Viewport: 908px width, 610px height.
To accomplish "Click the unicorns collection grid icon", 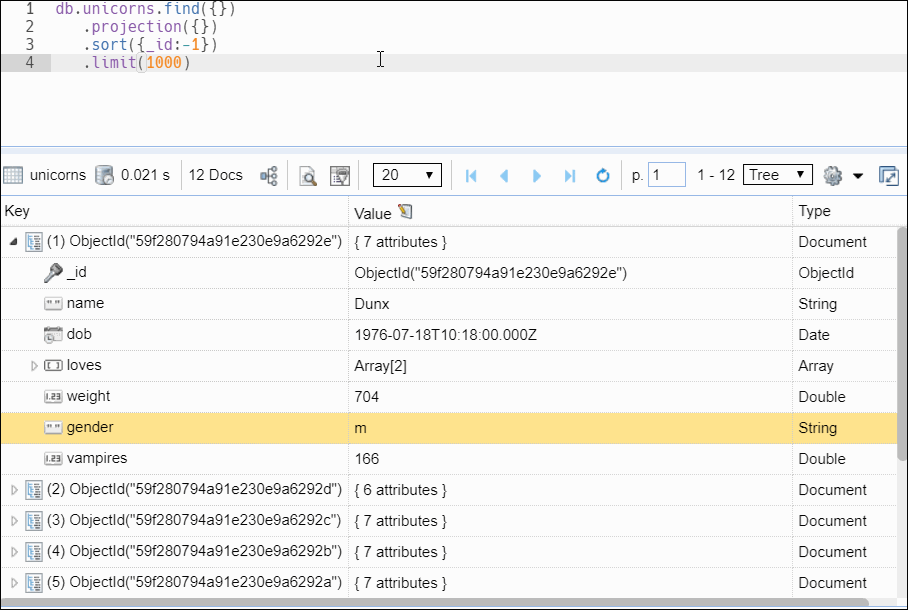I will click(13, 175).
